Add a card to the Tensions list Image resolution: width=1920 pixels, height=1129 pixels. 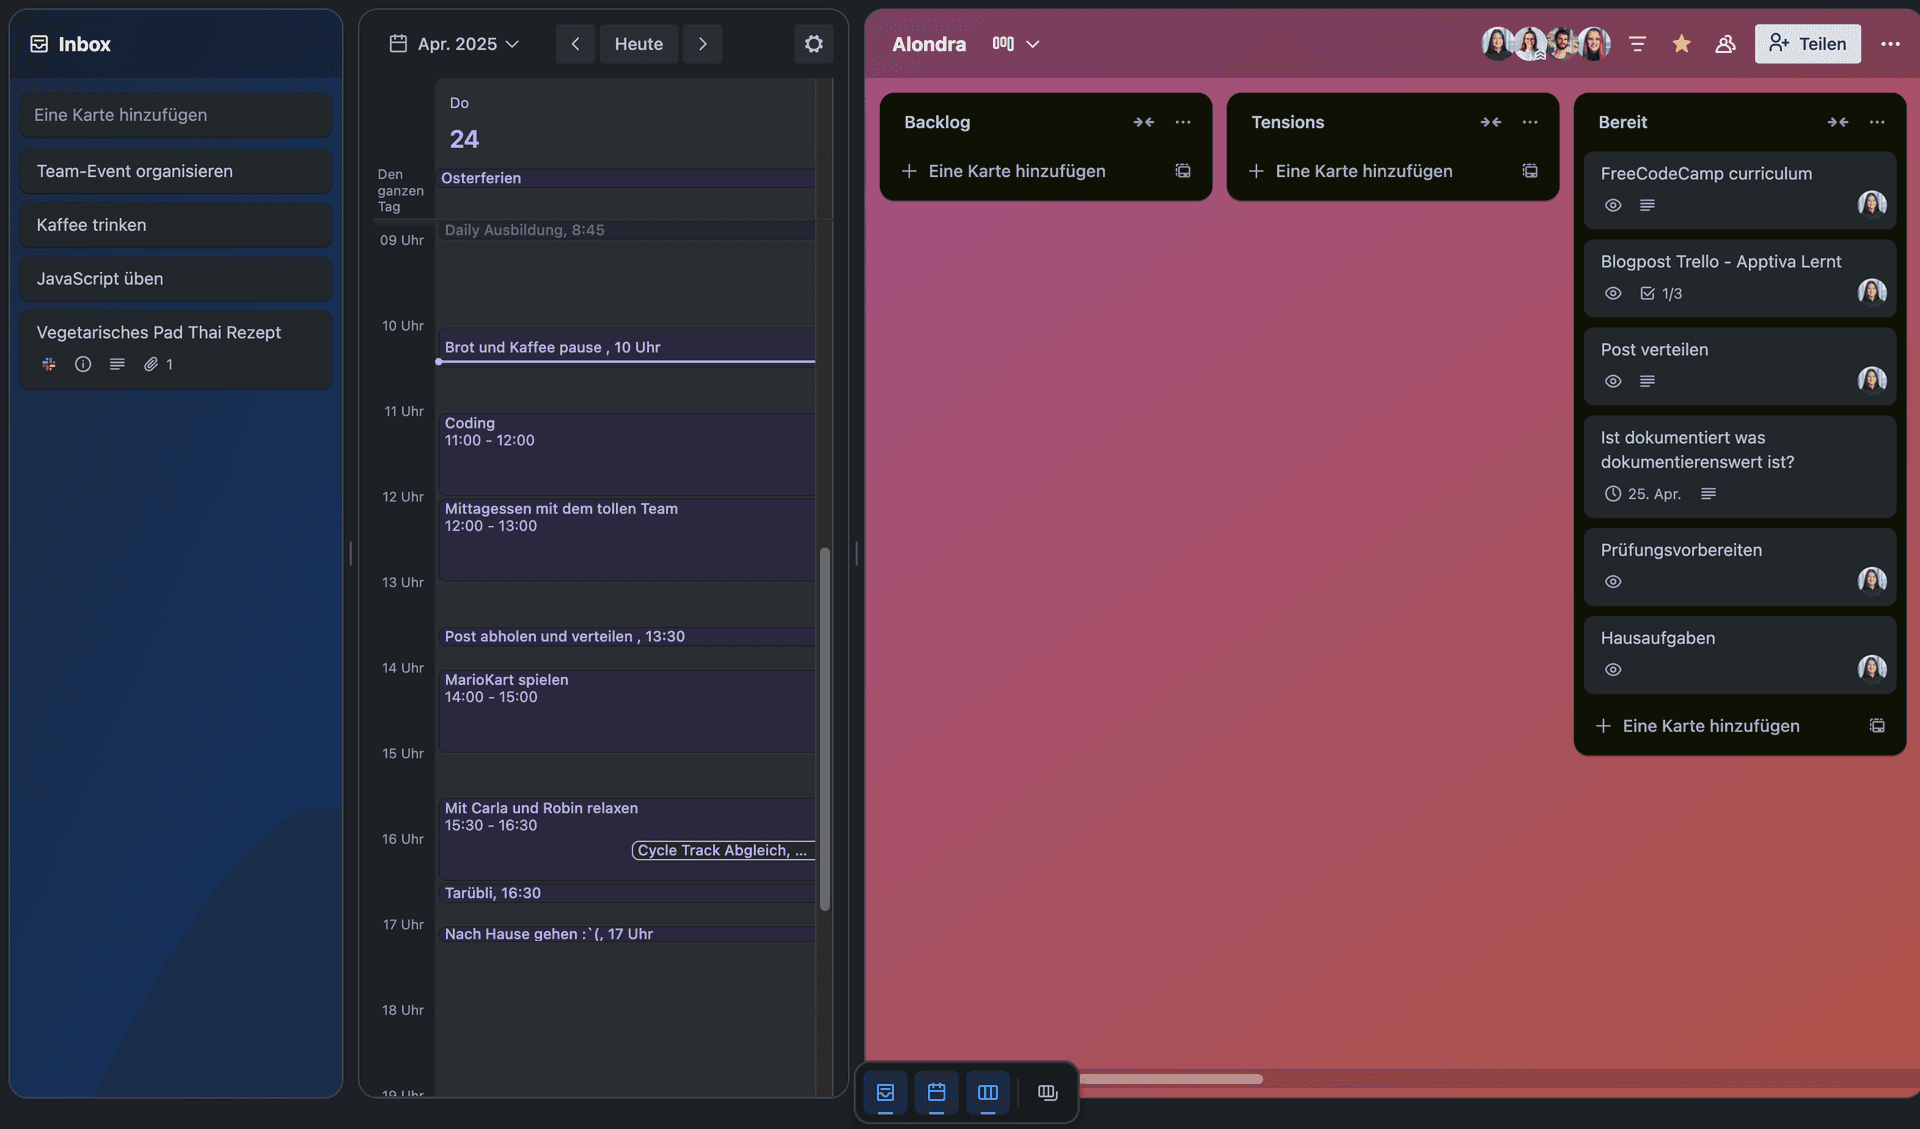pyautogui.click(x=1364, y=171)
